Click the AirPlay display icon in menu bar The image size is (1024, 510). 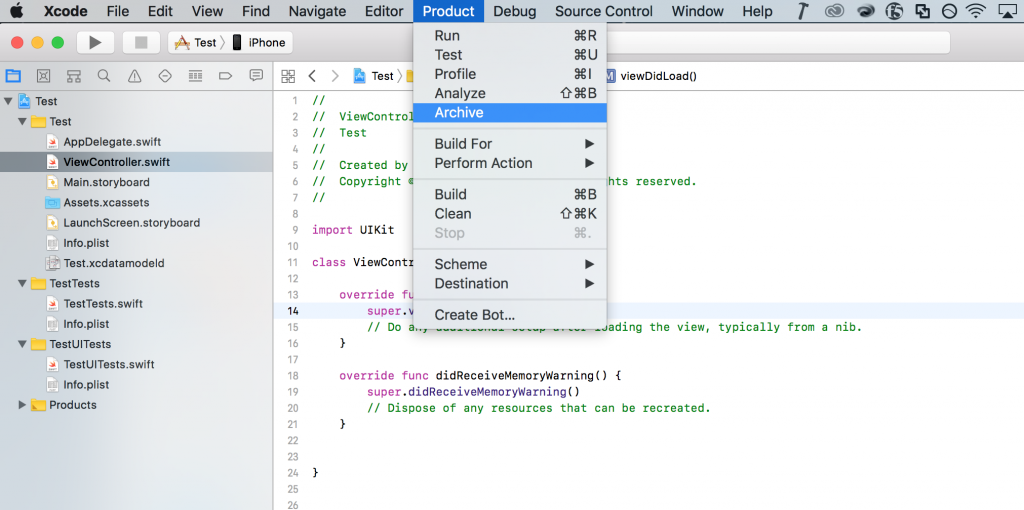coord(1008,10)
